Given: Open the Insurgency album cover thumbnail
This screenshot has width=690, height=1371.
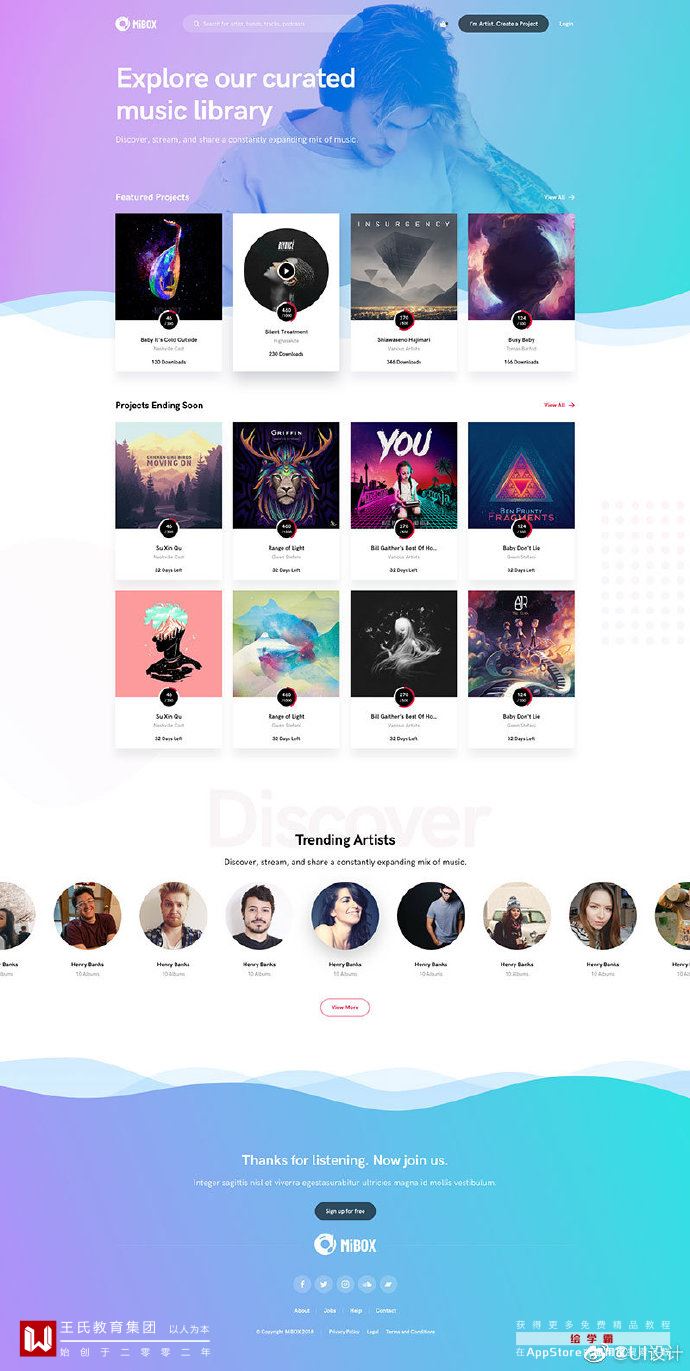Looking at the screenshot, I should [404, 267].
